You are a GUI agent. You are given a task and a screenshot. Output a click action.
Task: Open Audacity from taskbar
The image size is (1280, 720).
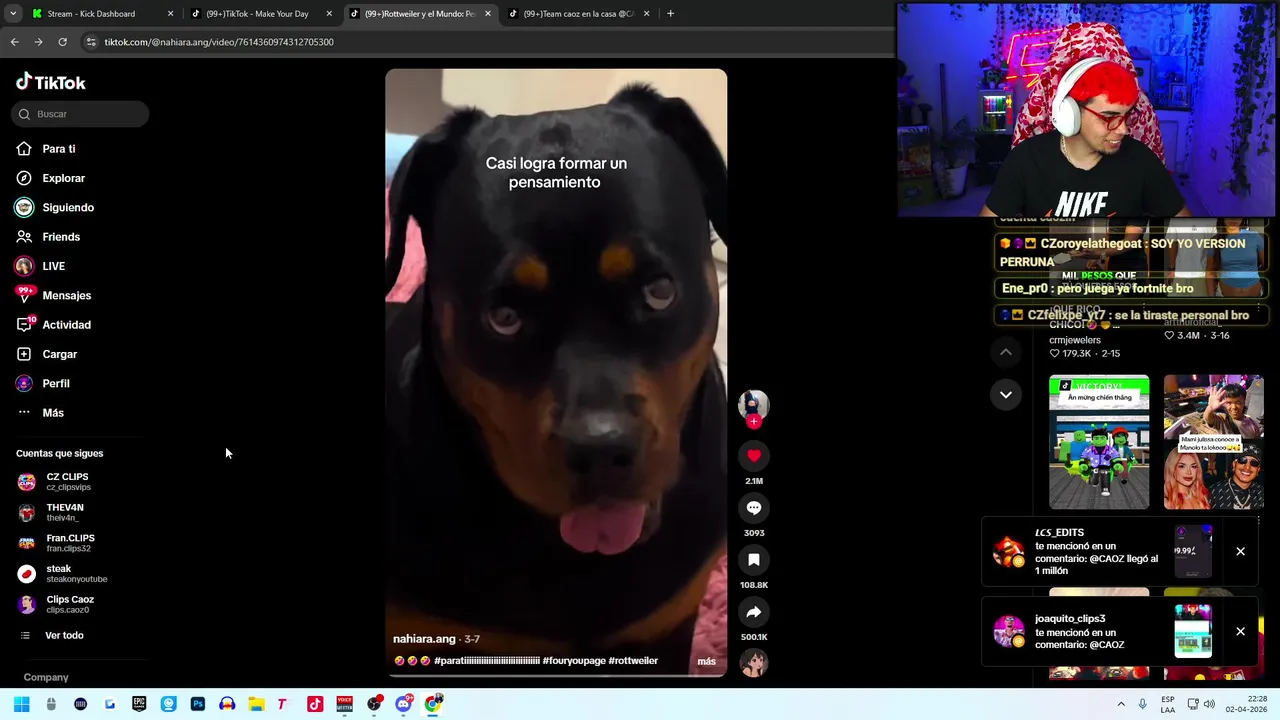pyautogui.click(x=227, y=704)
